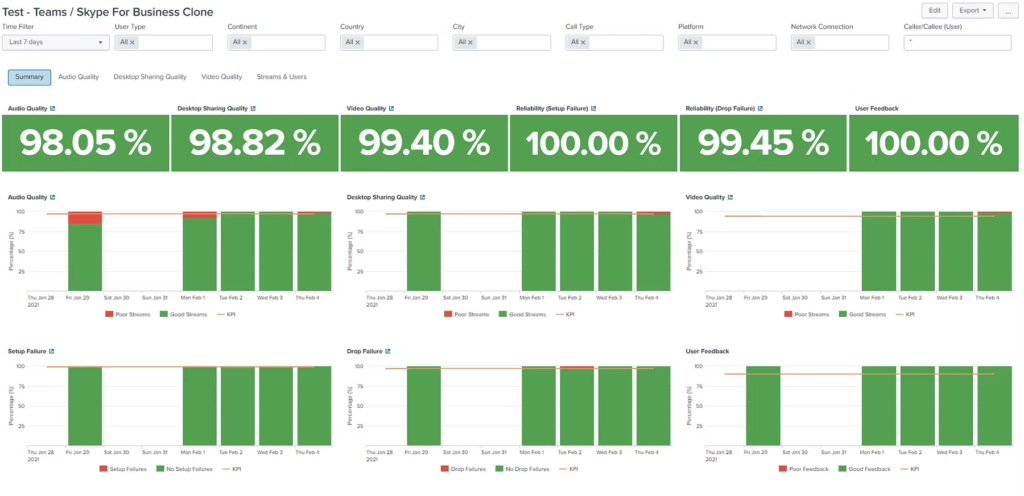This screenshot has height=496, width=1024.
Task: Toggle Good Streams legend in Video Quality chart
Action: pos(861,315)
